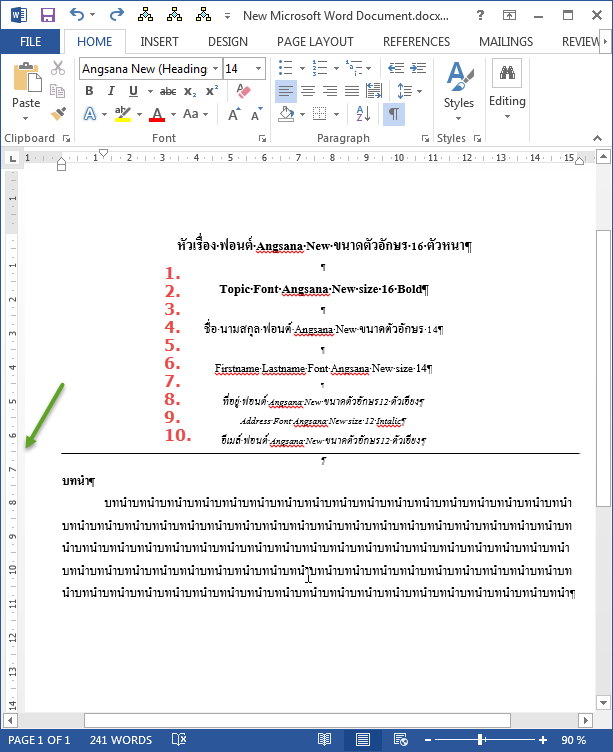
Task: Click the Paste clipboard icon
Action: coord(26,77)
